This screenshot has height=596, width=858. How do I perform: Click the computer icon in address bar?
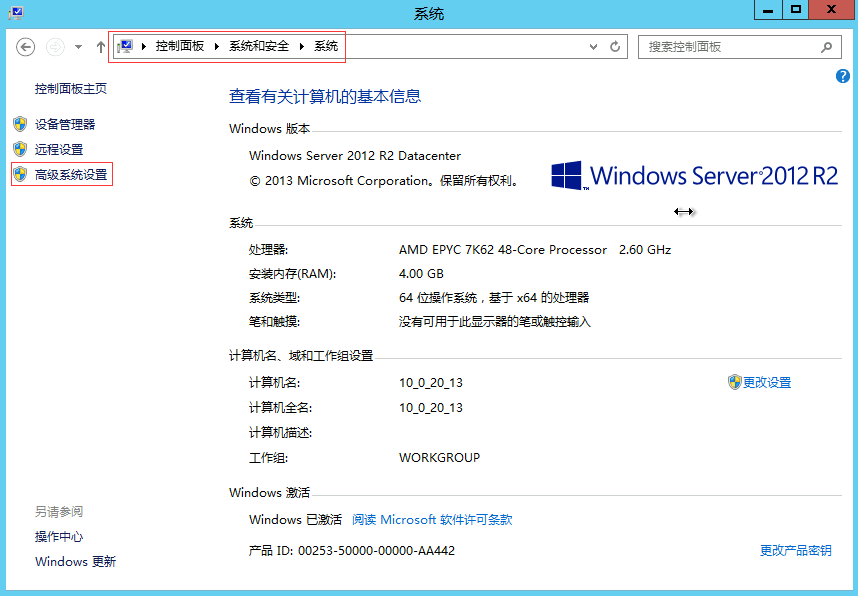126,46
